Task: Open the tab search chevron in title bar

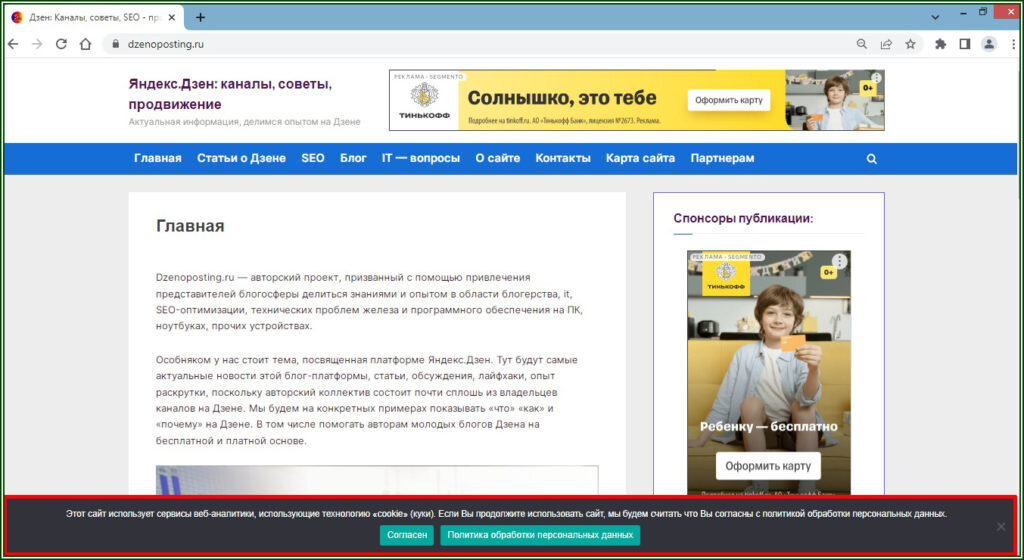Action: click(x=935, y=18)
